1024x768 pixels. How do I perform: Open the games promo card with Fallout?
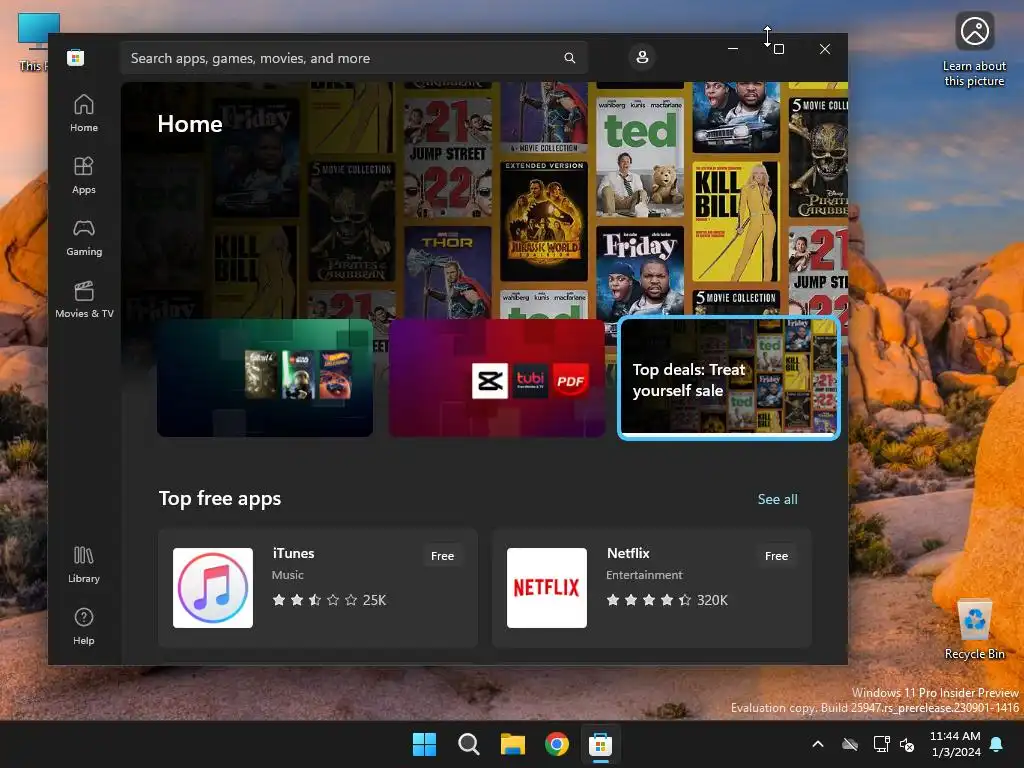coord(265,377)
